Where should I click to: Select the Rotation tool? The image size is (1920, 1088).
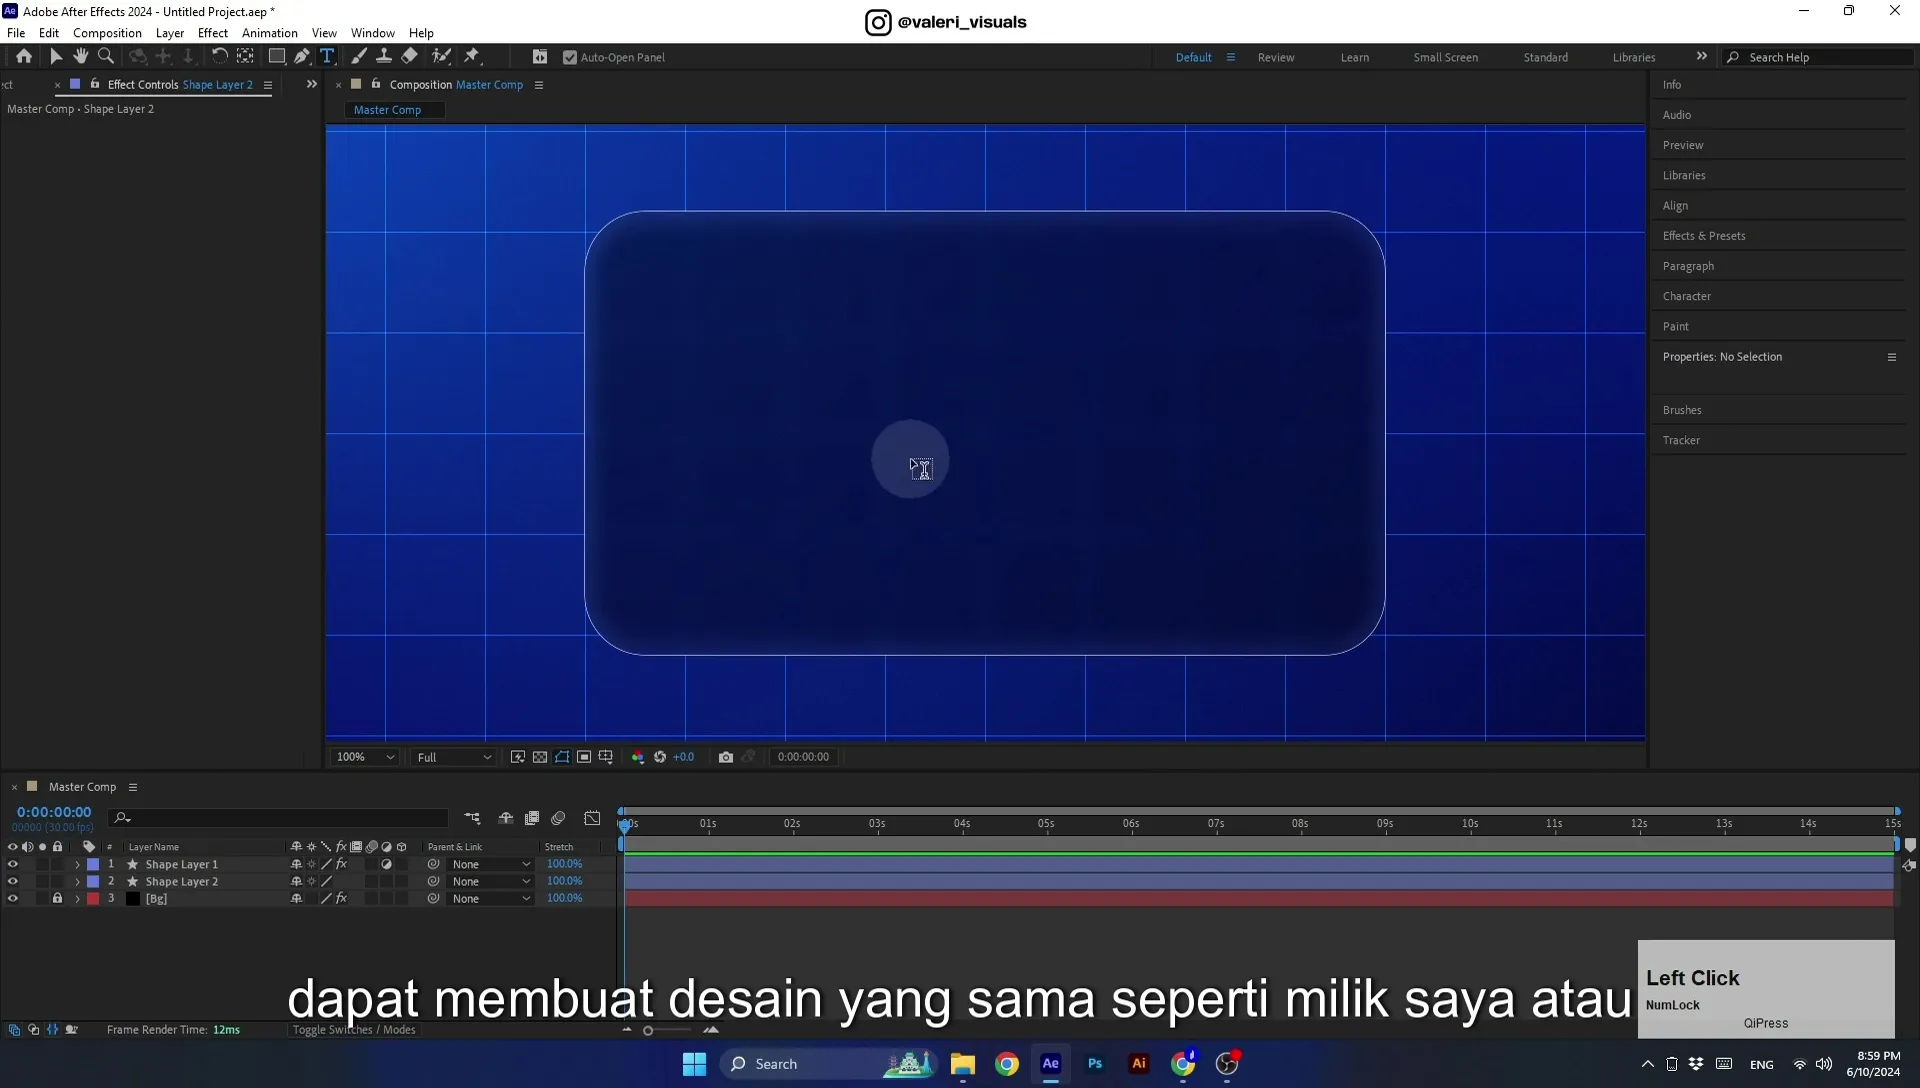219,56
